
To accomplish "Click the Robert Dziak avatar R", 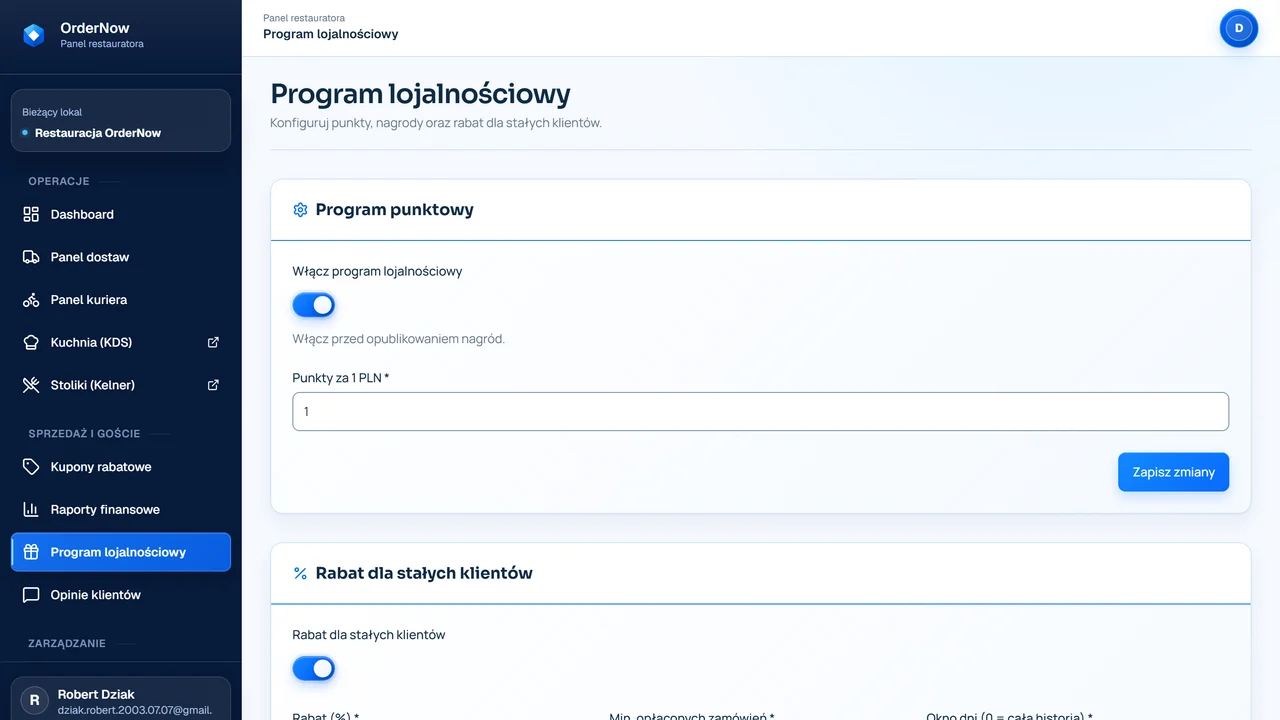I will pos(35,701).
